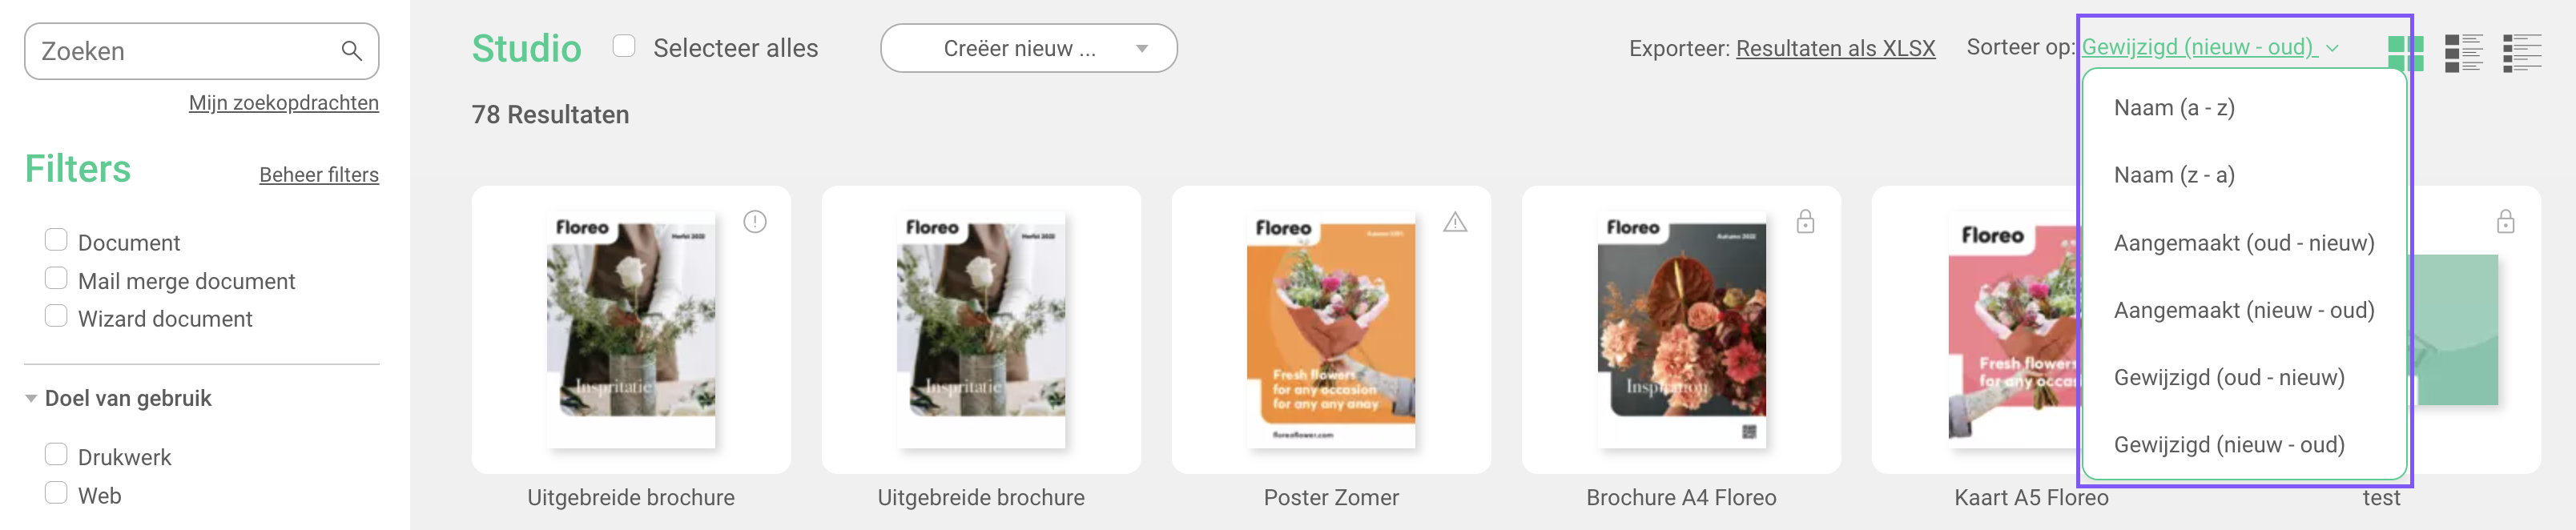
Task: Toggle the Drukwerk filter checkbox
Action: pyautogui.click(x=56, y=454)
